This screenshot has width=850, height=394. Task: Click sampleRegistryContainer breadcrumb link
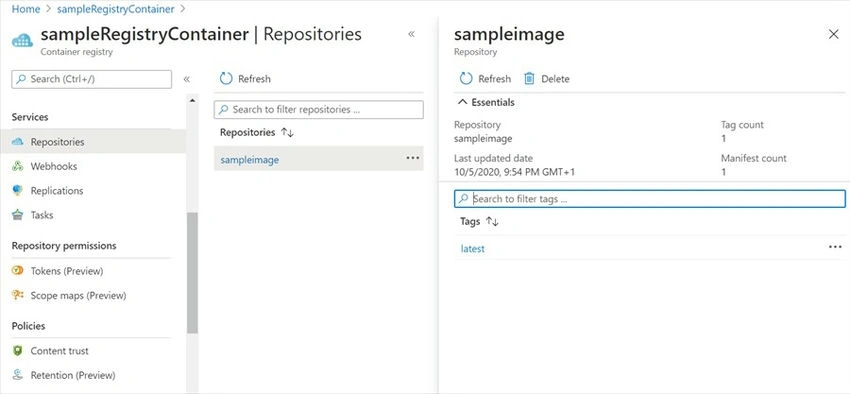click(x=116, y=9)
